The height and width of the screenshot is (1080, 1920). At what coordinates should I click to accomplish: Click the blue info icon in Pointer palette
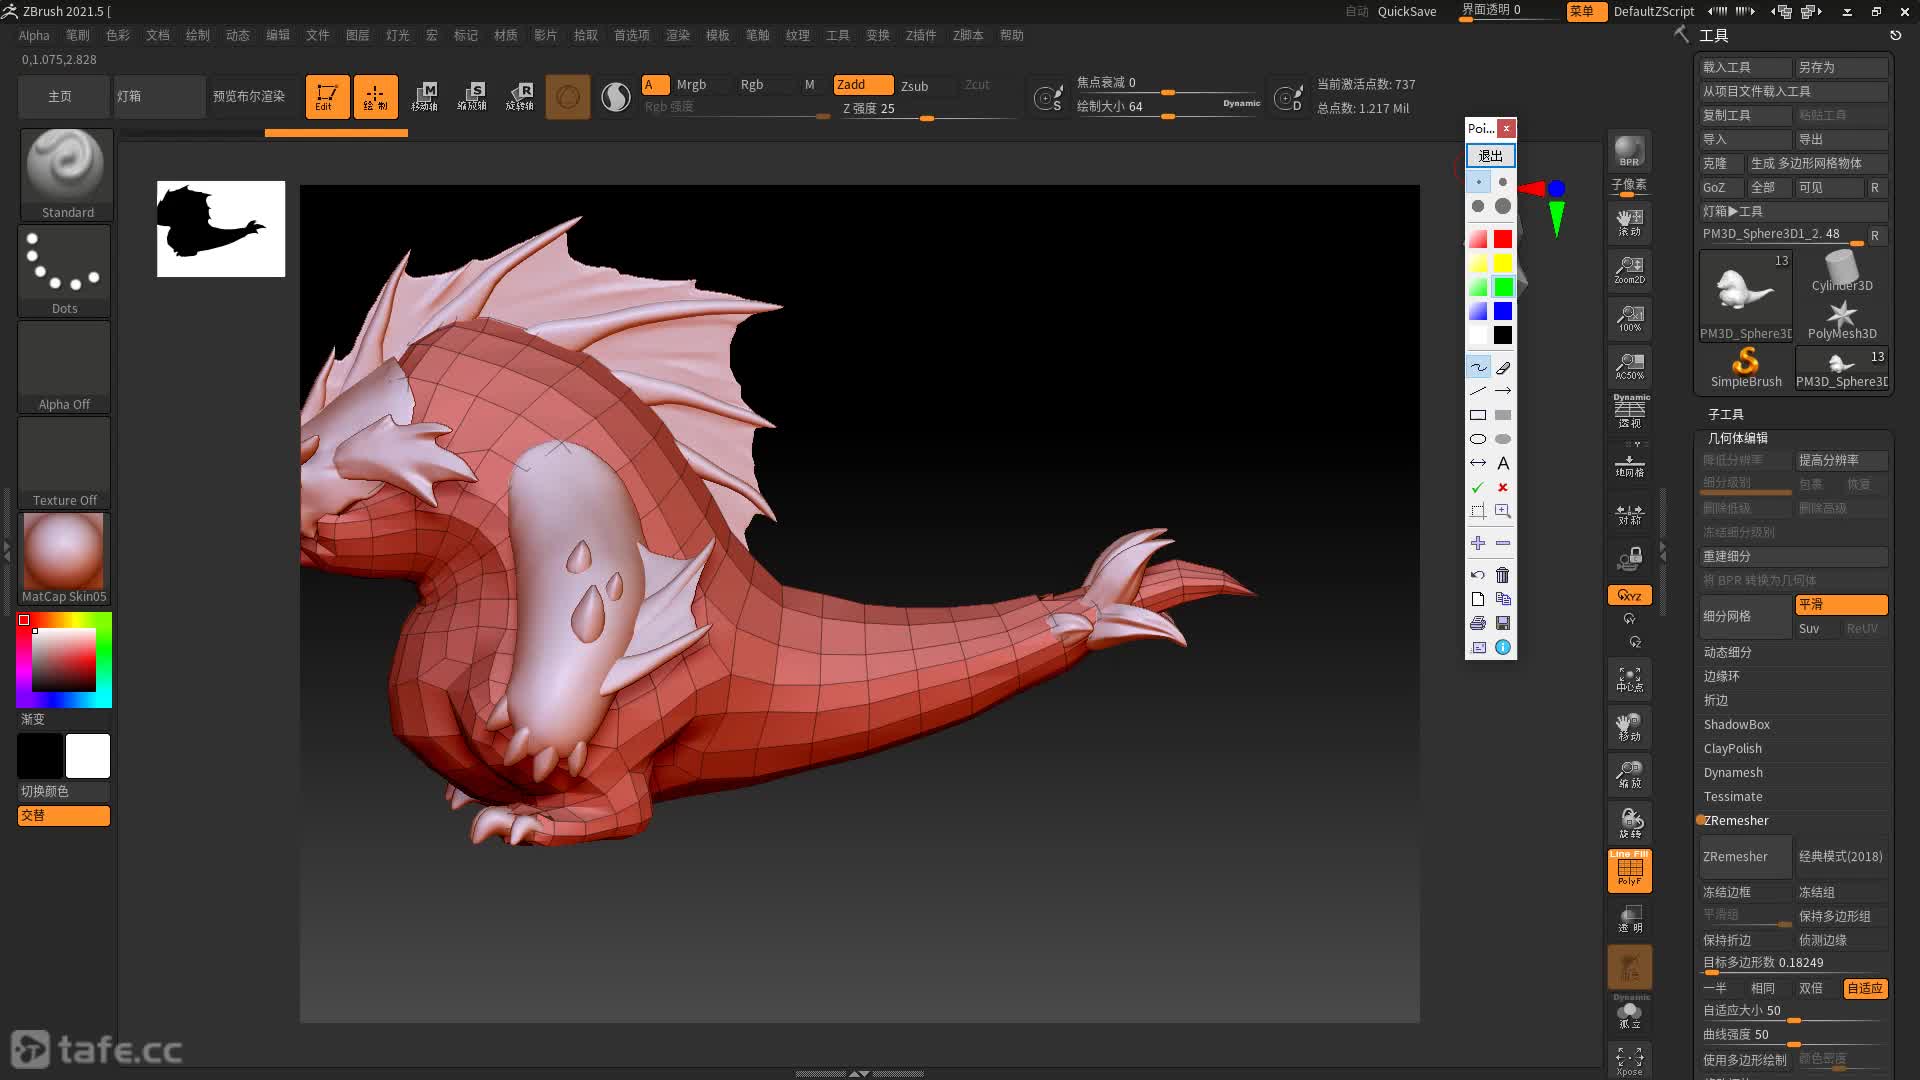pos(1503,647)
